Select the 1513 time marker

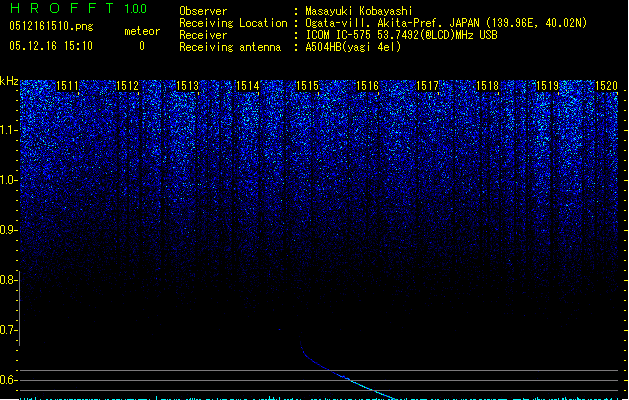click(187, 87)
